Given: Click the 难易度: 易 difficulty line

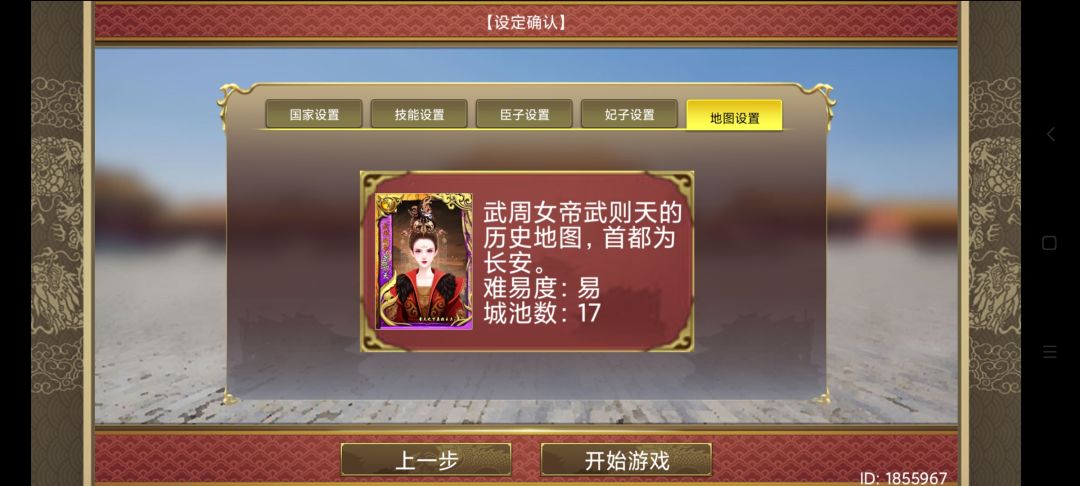Looking at the screenshot, I should click(x=541, y=287).
